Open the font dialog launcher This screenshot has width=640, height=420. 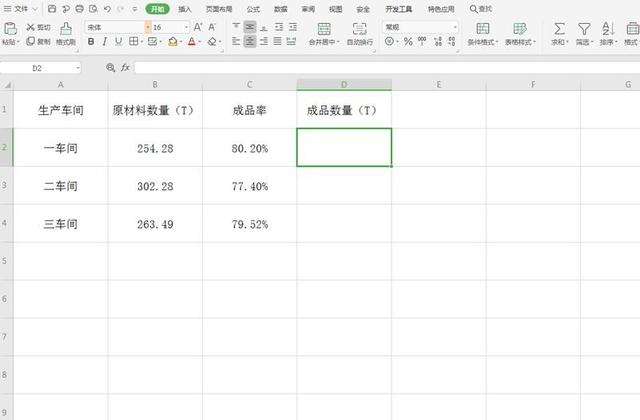(222, 51)
